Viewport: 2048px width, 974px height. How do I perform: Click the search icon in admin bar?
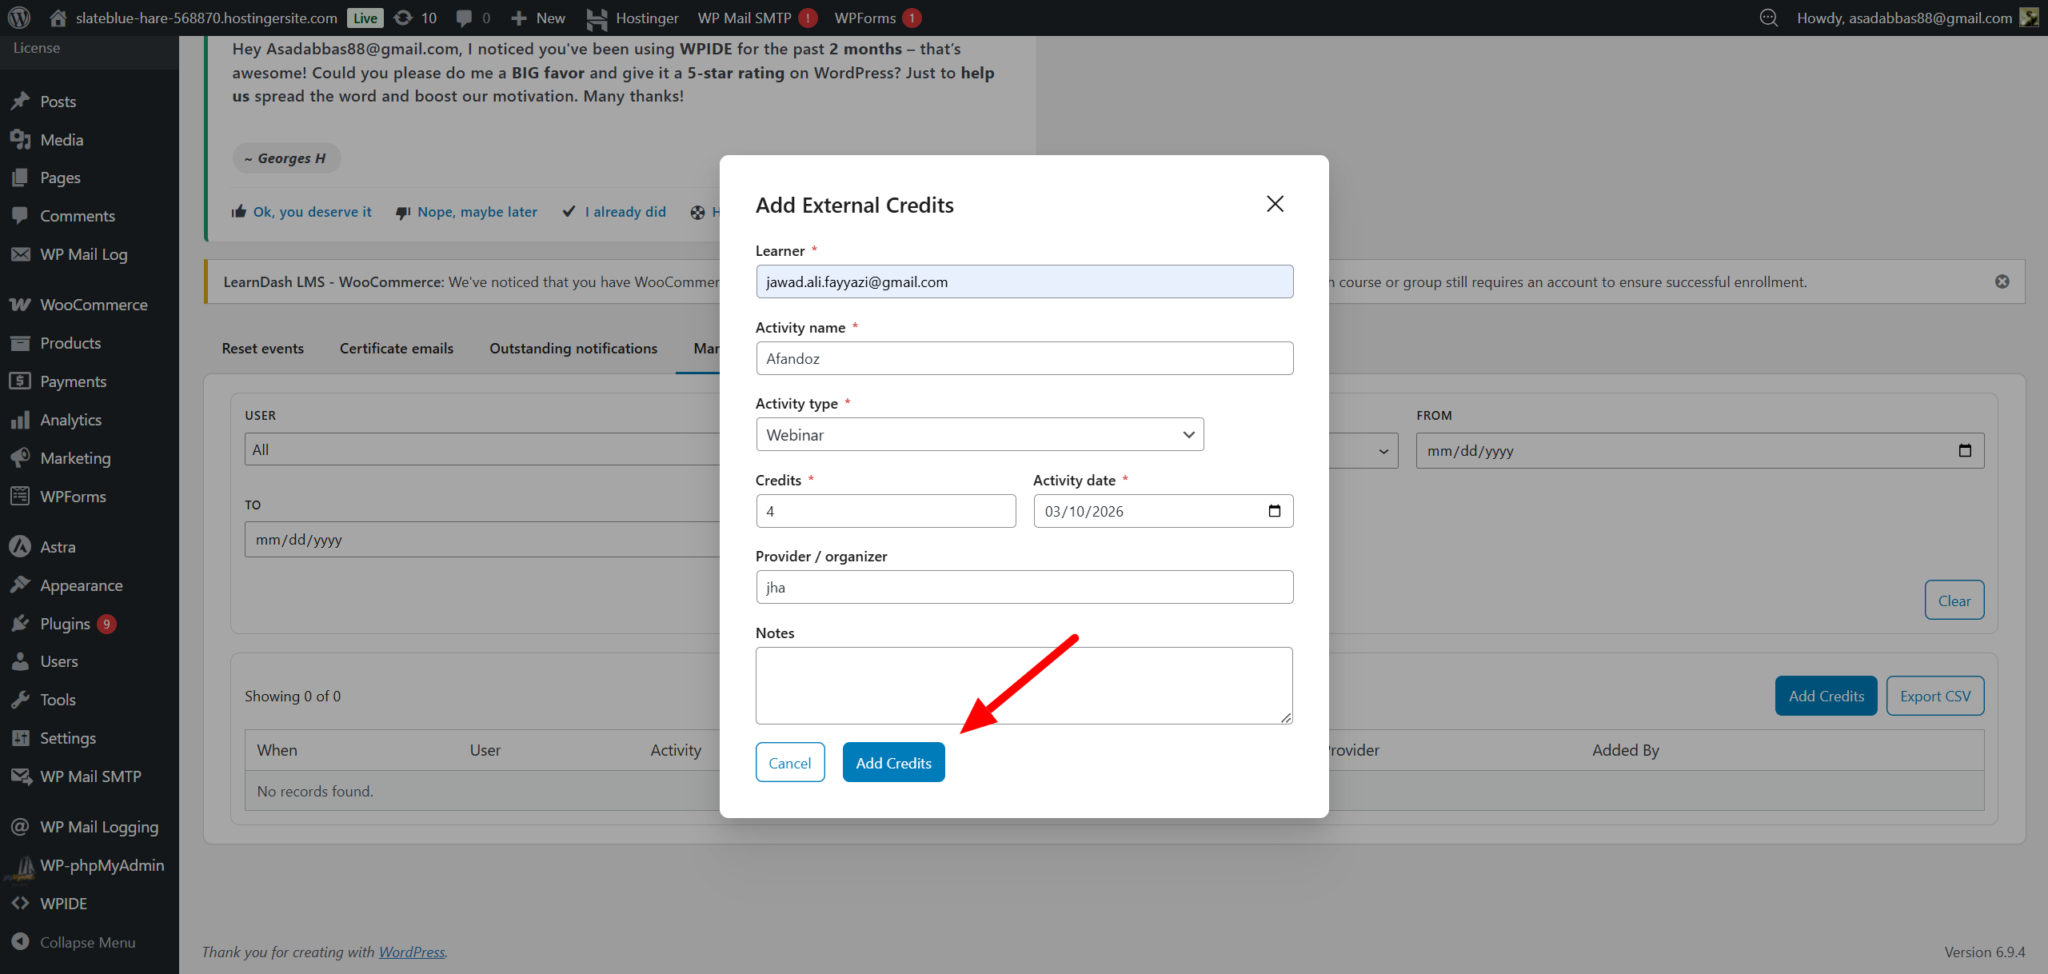point(1768,18)
